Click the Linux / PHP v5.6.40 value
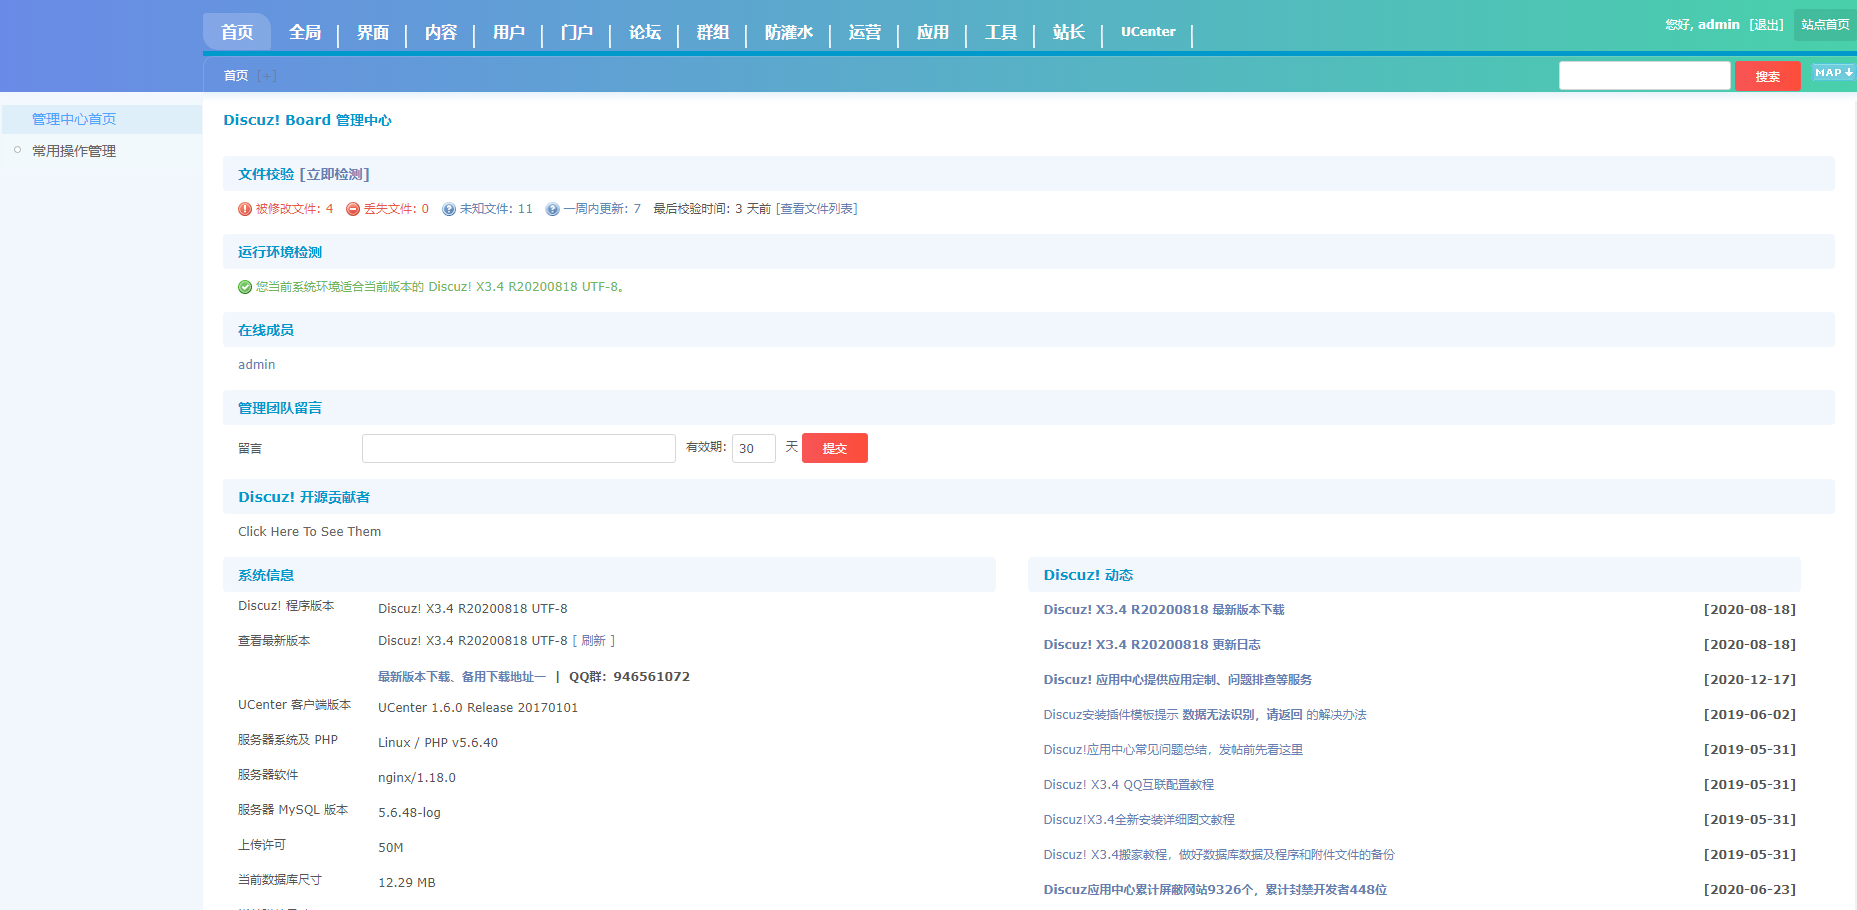 point(438,743)
